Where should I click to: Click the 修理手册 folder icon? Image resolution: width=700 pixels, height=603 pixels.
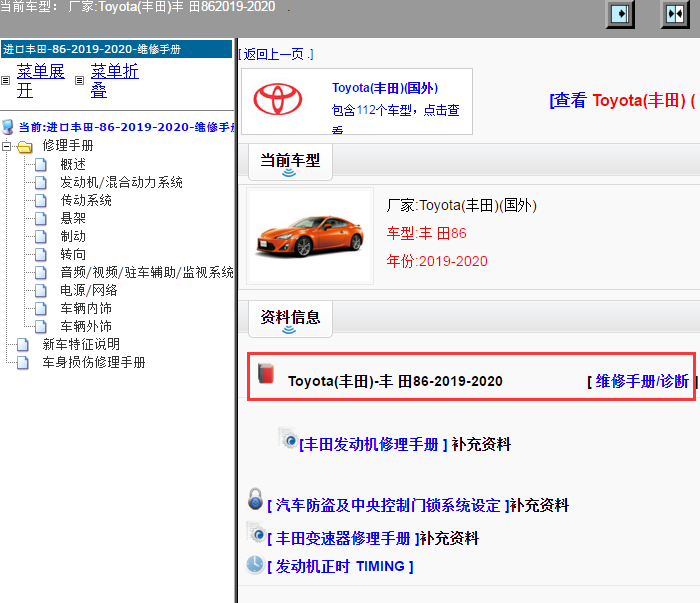click(x=25, y=146)
